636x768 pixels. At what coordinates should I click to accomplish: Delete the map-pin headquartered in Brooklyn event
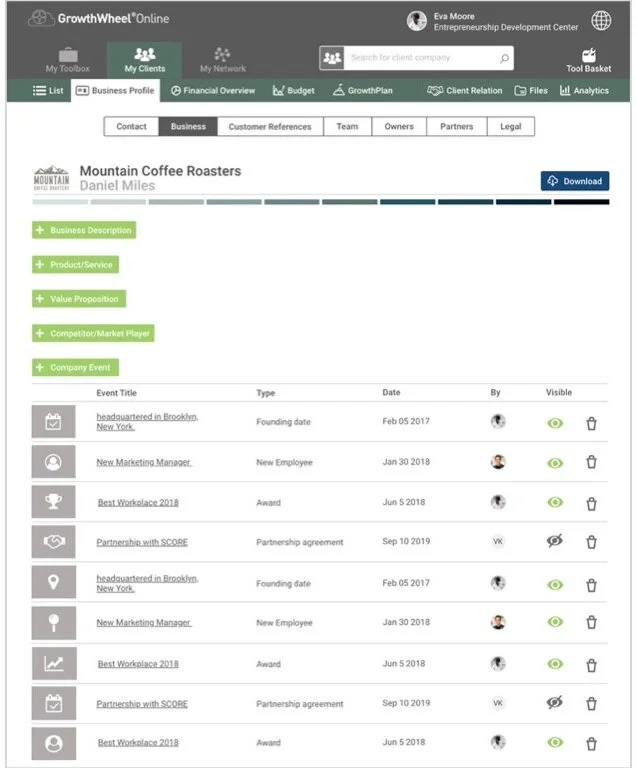591,585
